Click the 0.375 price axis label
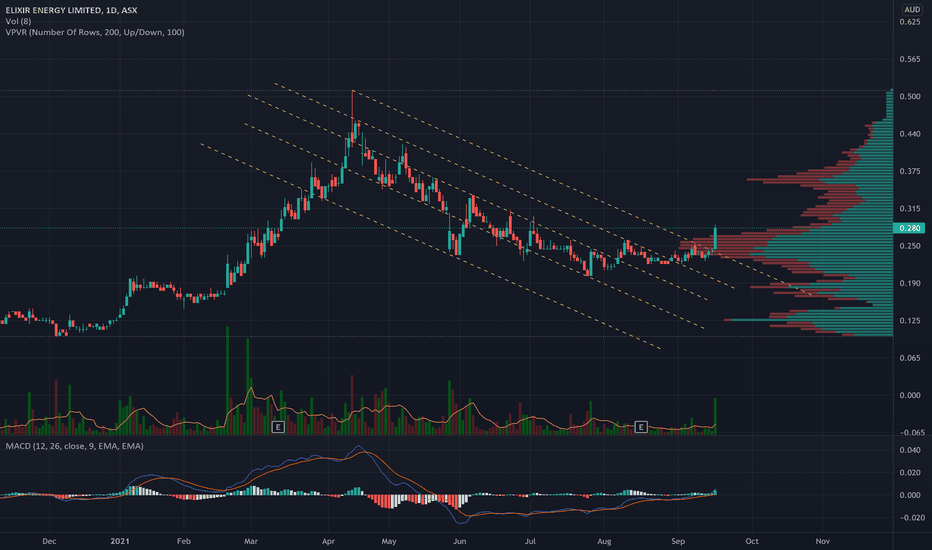Screen dimensions: 932x550 coord(910,171)
